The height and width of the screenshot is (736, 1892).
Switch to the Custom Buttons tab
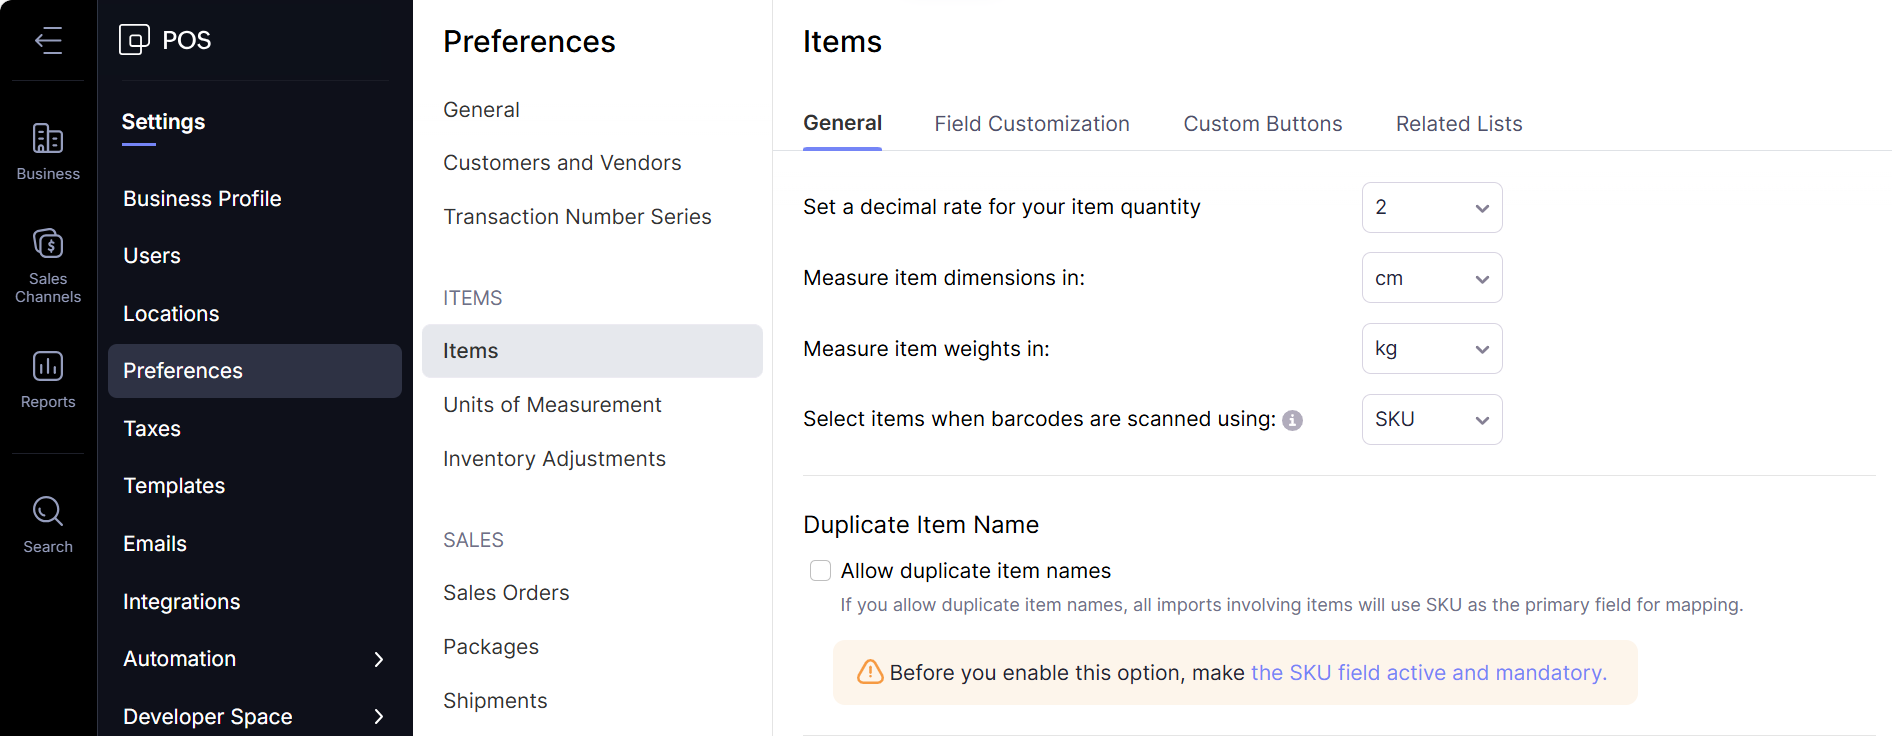click(x=1262, y=124)
